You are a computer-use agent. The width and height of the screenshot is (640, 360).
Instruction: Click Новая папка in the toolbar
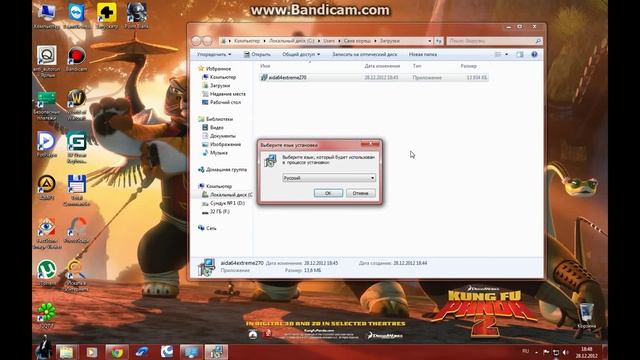423,54
